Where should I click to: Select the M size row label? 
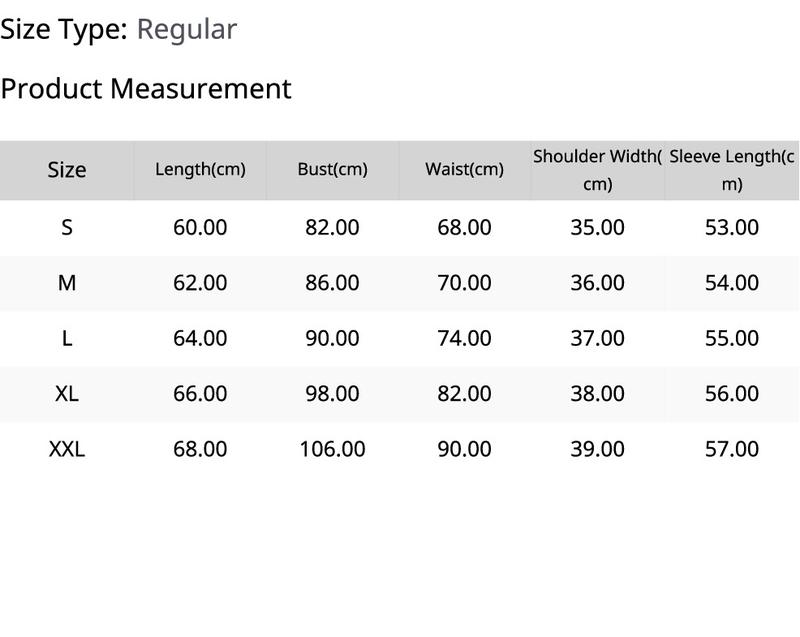tap(67, 283)
